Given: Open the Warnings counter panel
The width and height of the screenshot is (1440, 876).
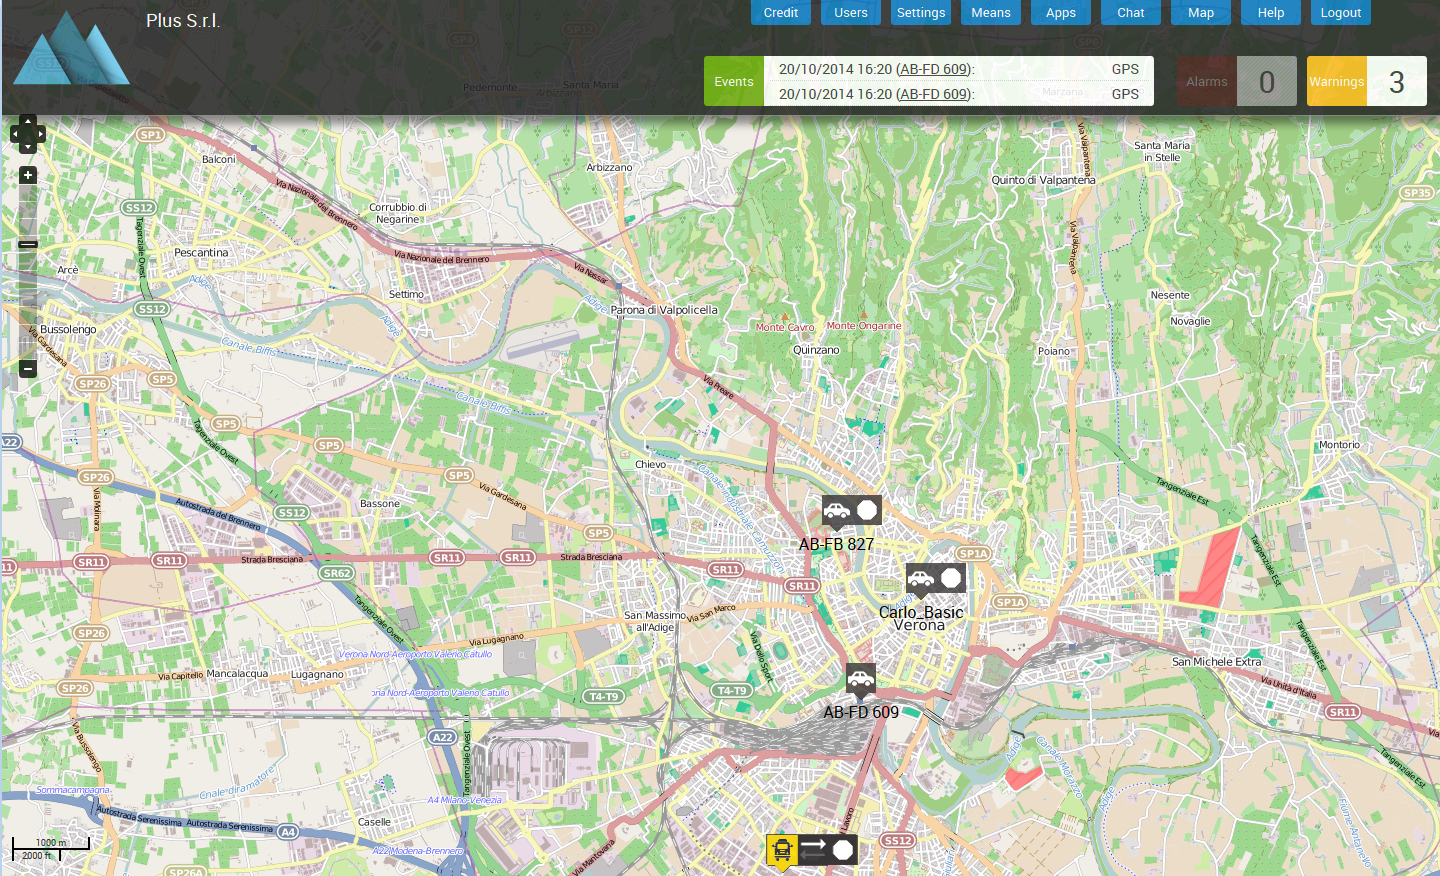Looking at the screenshot, I should pyautogui.click(x=1367, y=81).
